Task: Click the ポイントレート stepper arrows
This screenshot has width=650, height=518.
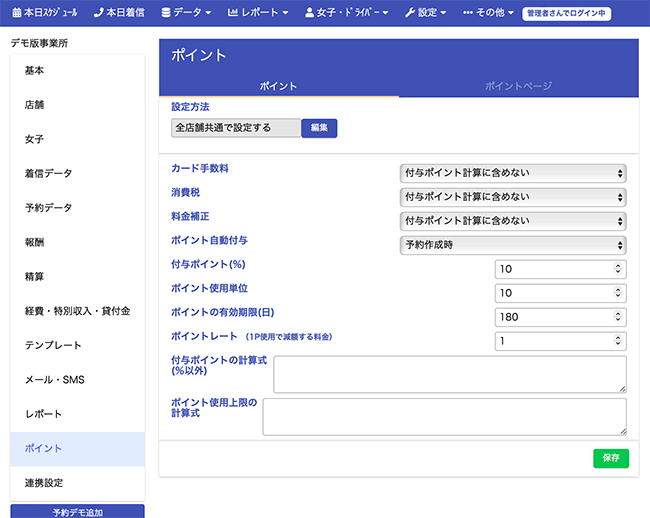Action: point(618,341)
